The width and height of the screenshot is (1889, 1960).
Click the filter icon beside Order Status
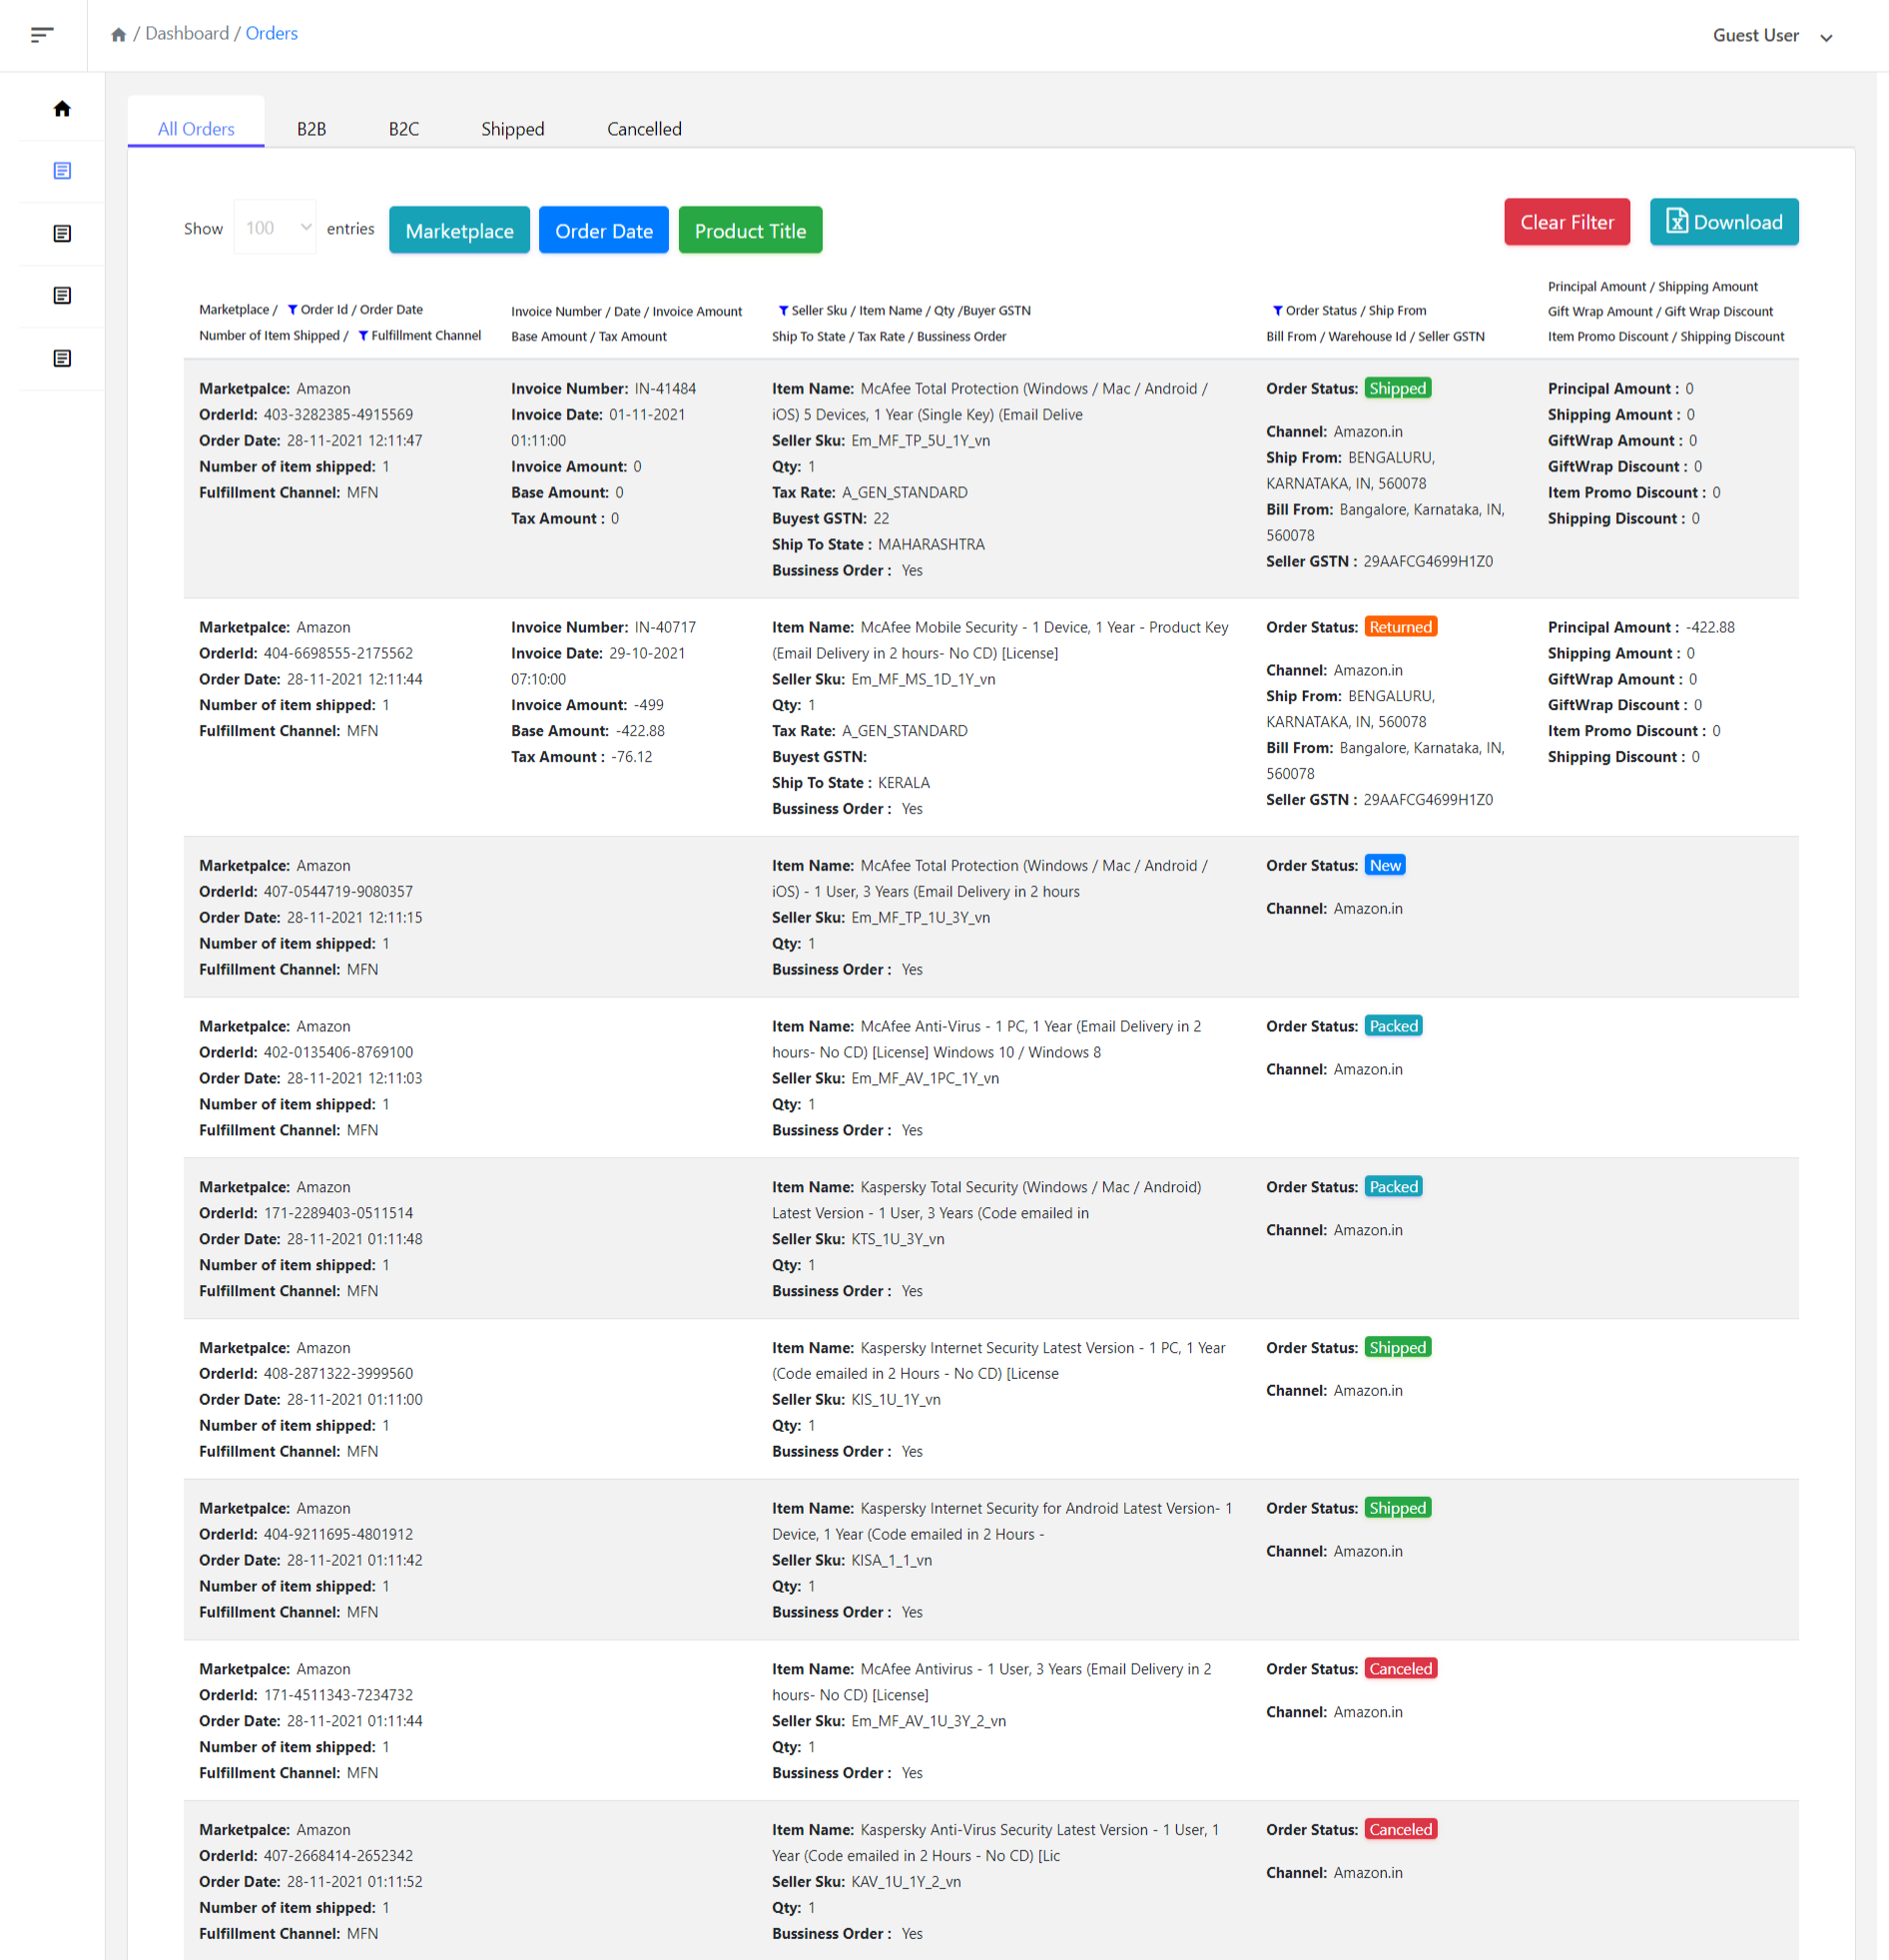click(1277, 311)
